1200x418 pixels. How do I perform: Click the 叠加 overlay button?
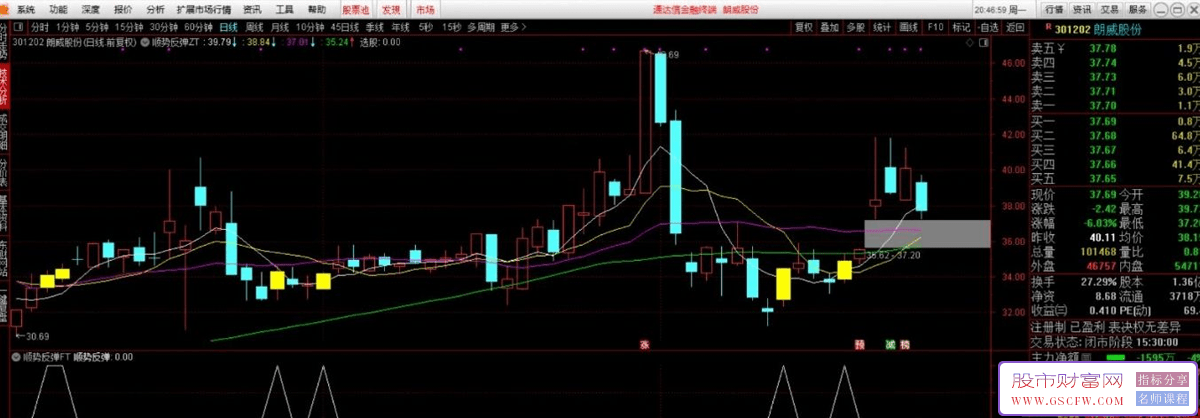(830, 27)
